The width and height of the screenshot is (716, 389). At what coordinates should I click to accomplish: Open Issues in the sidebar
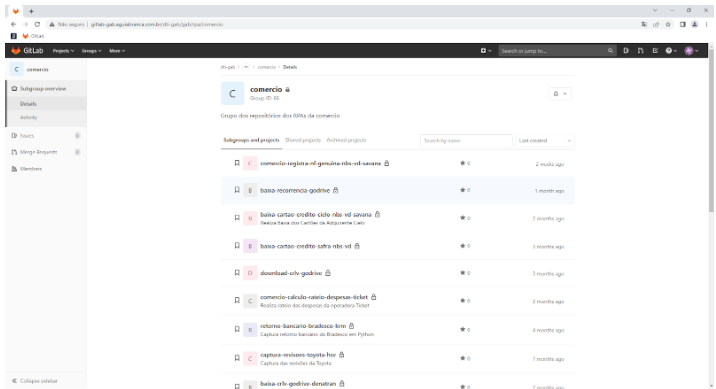pyautogui.click(x=27, y=136)
